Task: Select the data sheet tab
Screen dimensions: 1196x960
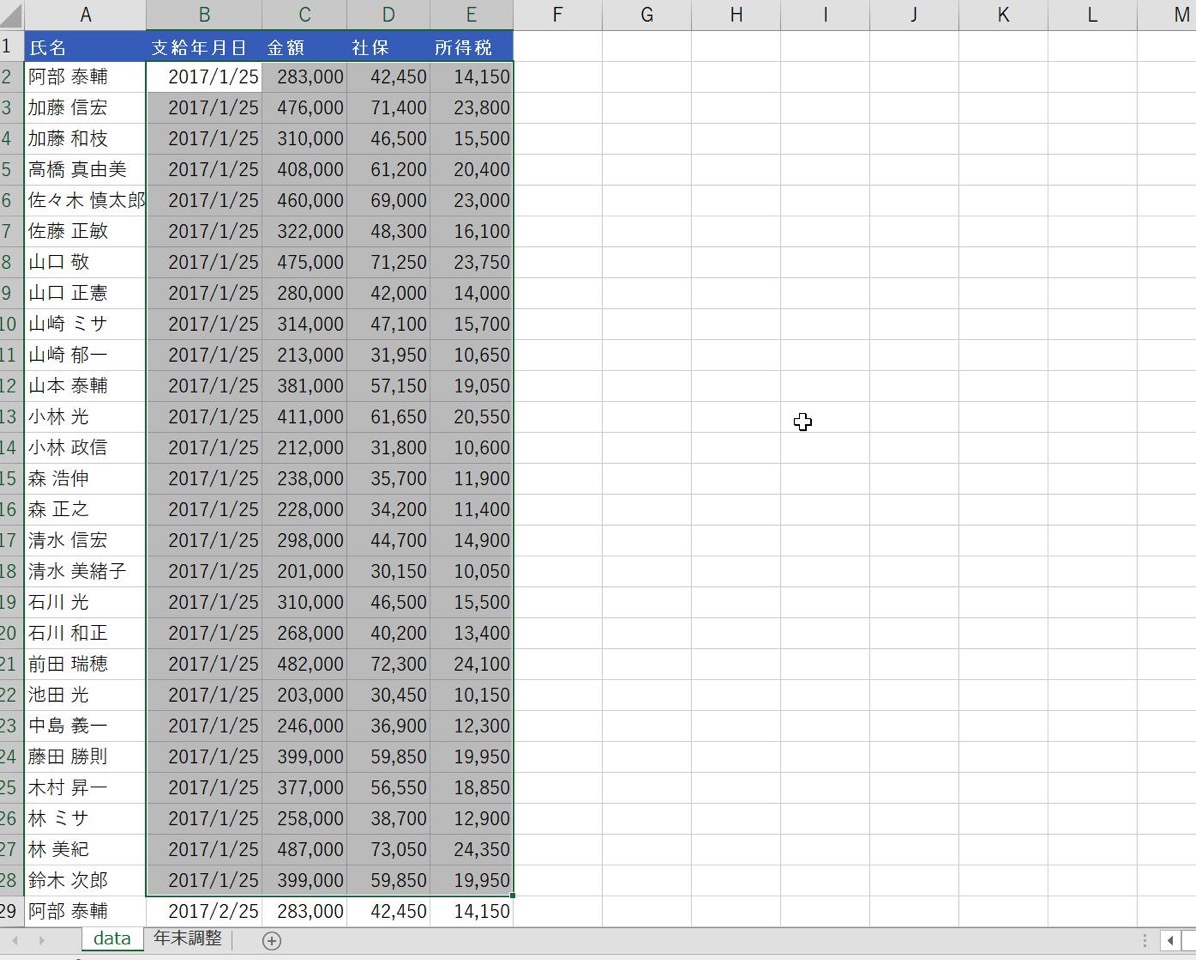Action: (x=111, y=938)
